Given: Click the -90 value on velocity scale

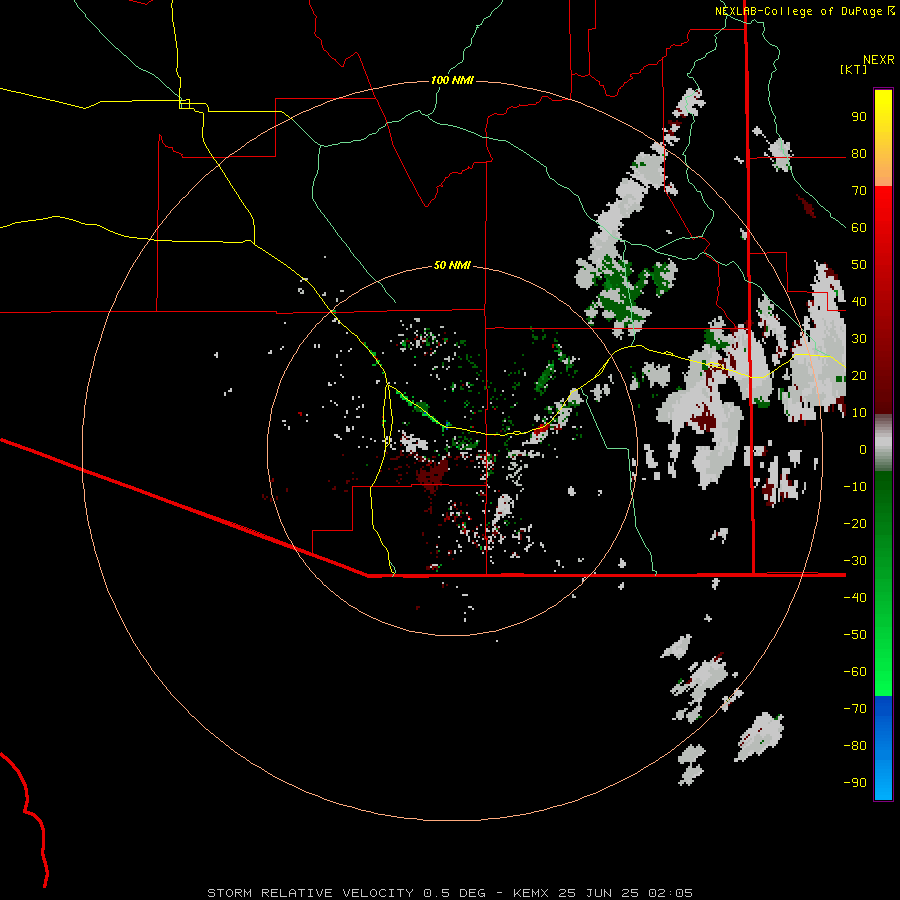Looking at the screenshot, I should (855, 782).
